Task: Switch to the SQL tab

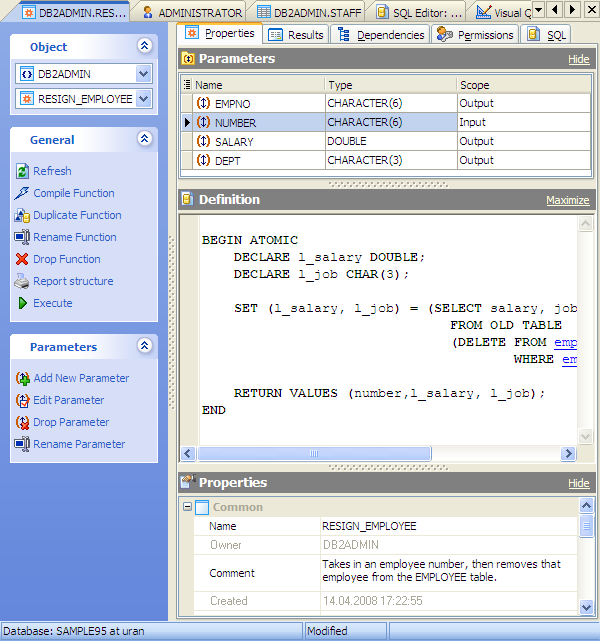Action: (546, 35)
